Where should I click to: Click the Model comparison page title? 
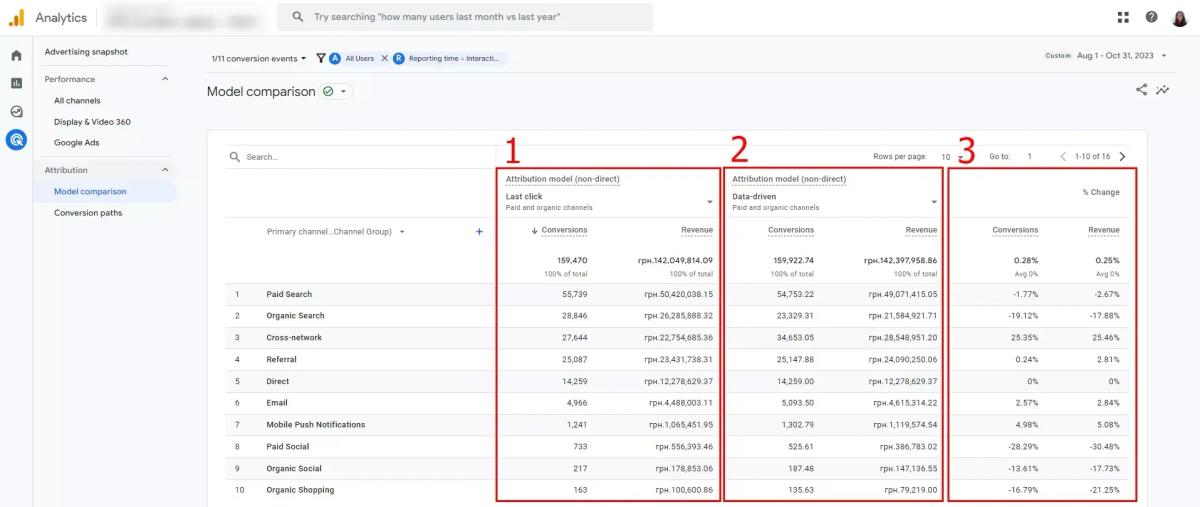261,91
